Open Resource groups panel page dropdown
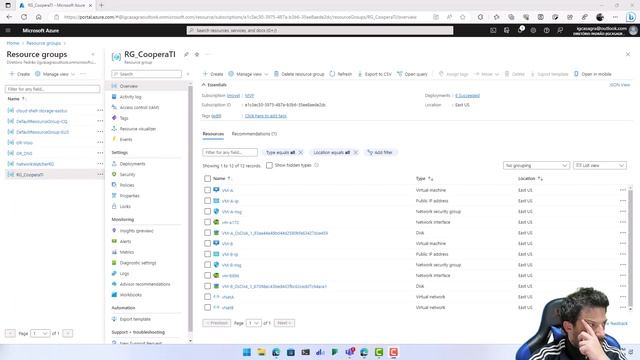 tap(40, 333)
